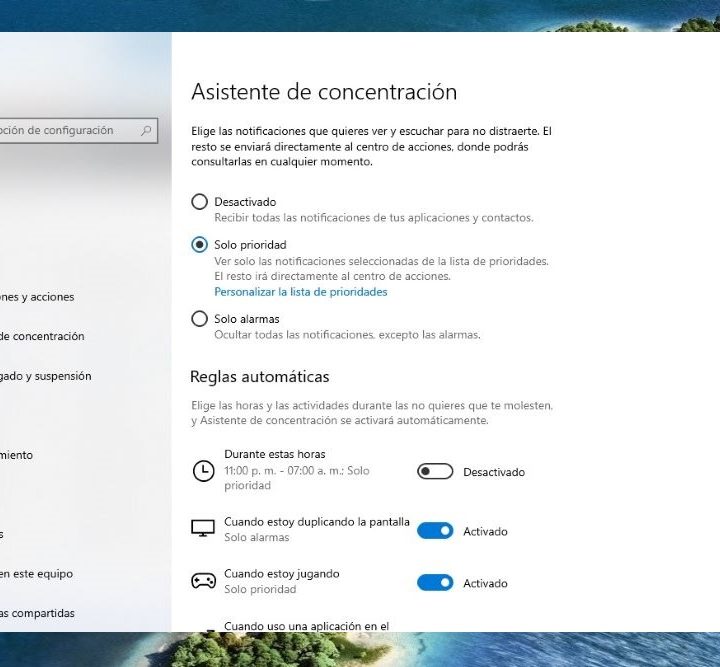The width and height of the screenshot is (720, 667).
Task: Click the search magnifier icon
Action: [146, 131]
